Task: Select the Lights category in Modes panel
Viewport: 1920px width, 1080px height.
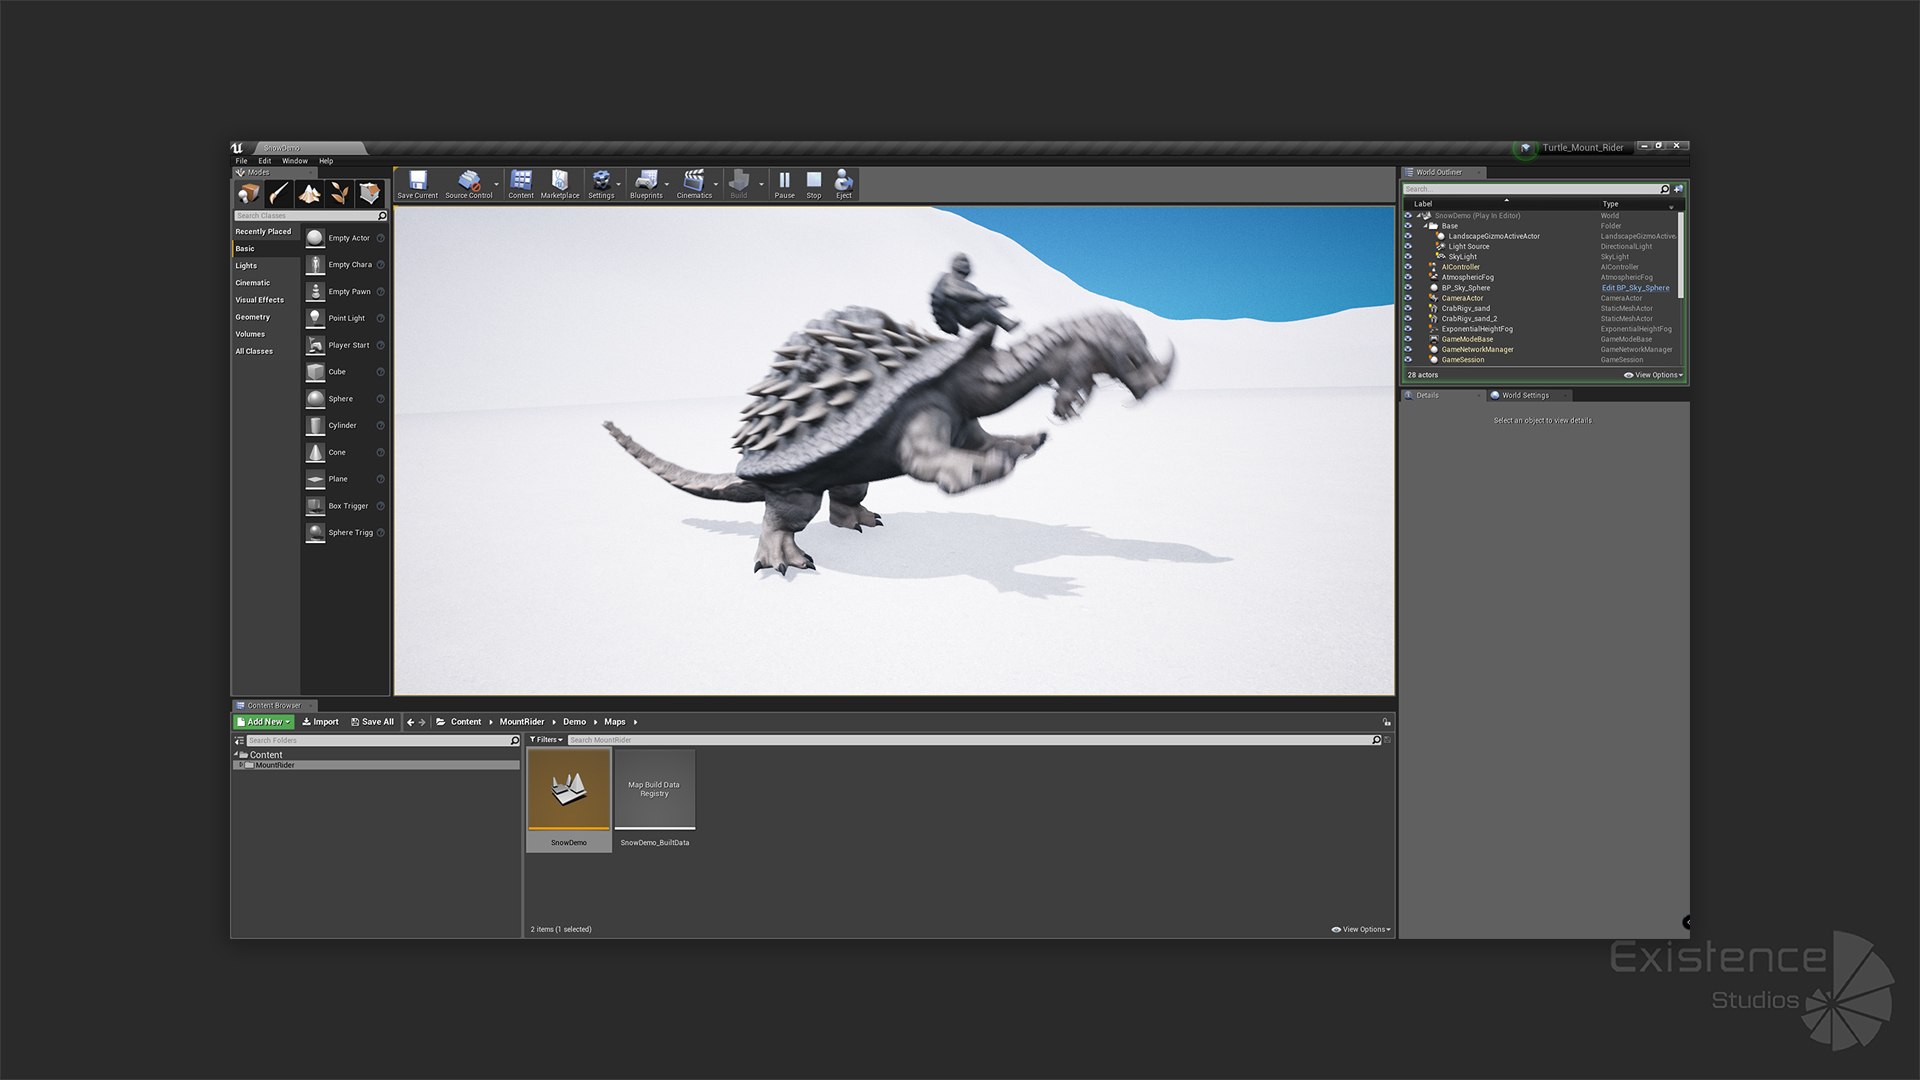Action: (246, 266)
